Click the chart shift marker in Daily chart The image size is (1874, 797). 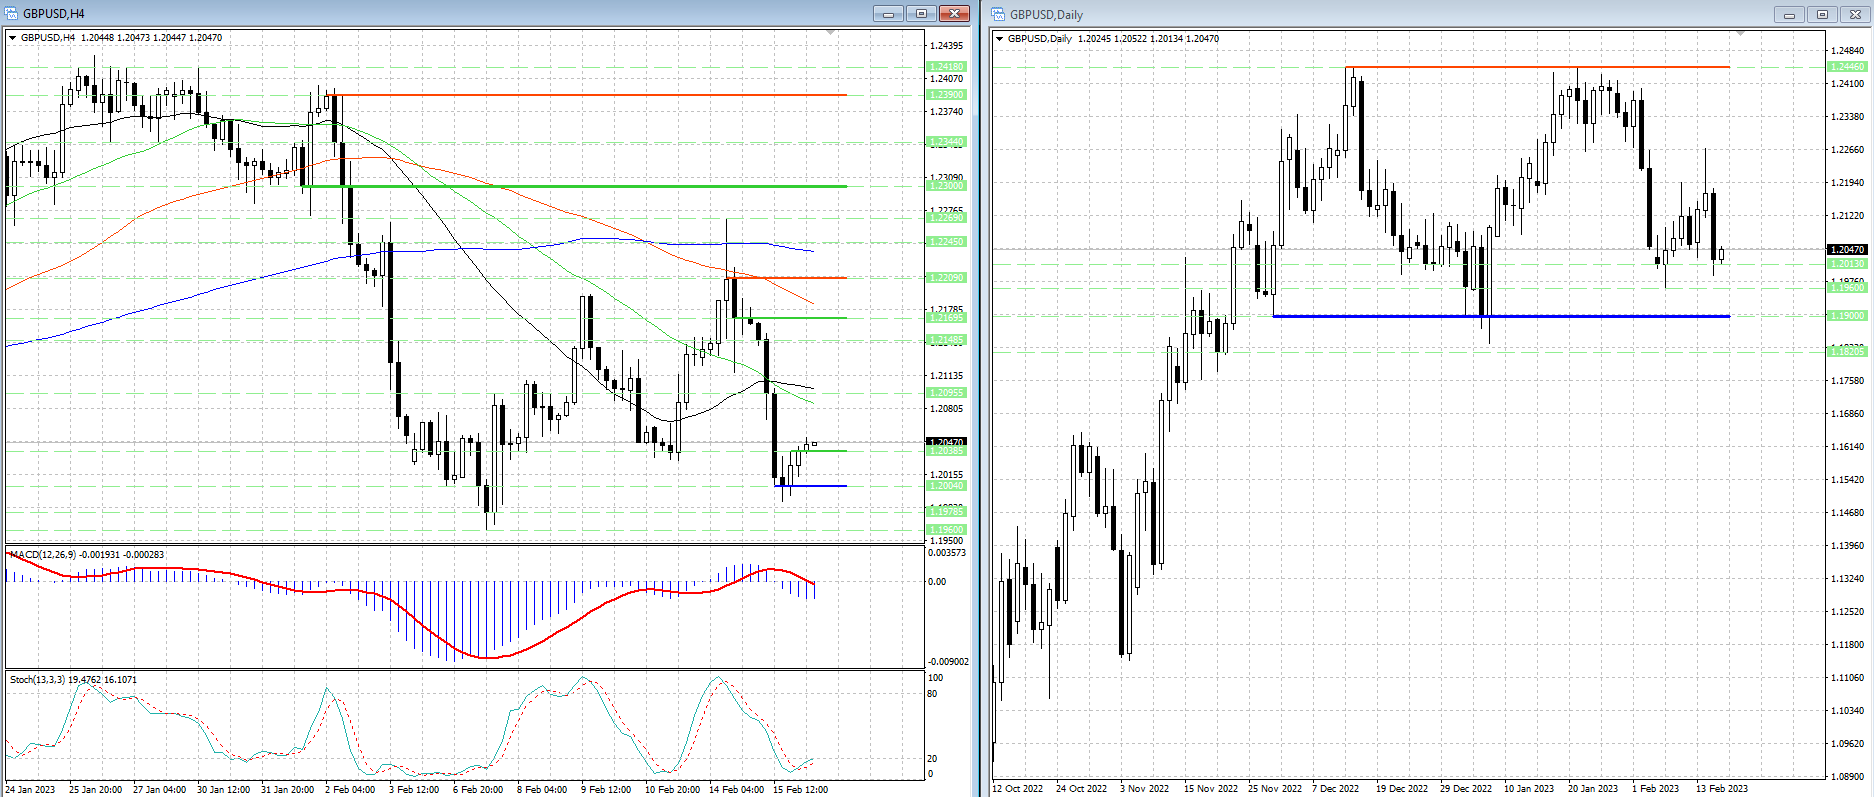click(x=1740, y=35)
